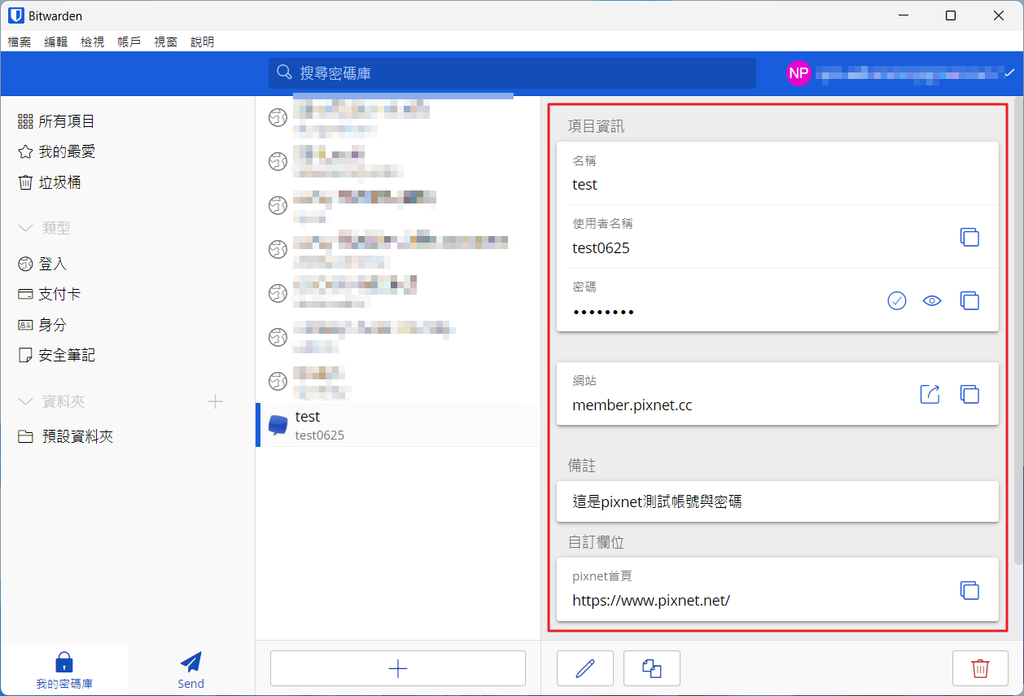The width and height of the screenshot is (1024, 696).
Task: Copy the password to clipboard
Action: click(969, 300)
